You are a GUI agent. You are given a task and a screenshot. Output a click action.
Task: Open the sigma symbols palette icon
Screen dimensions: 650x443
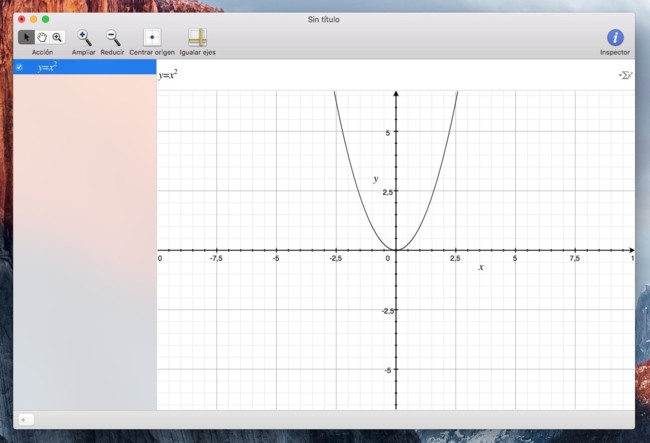point(625,75)
